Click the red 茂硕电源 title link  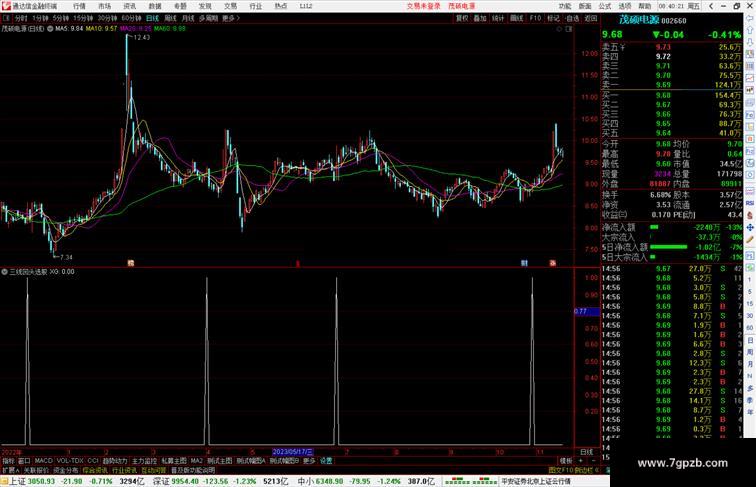click(462, 6)
